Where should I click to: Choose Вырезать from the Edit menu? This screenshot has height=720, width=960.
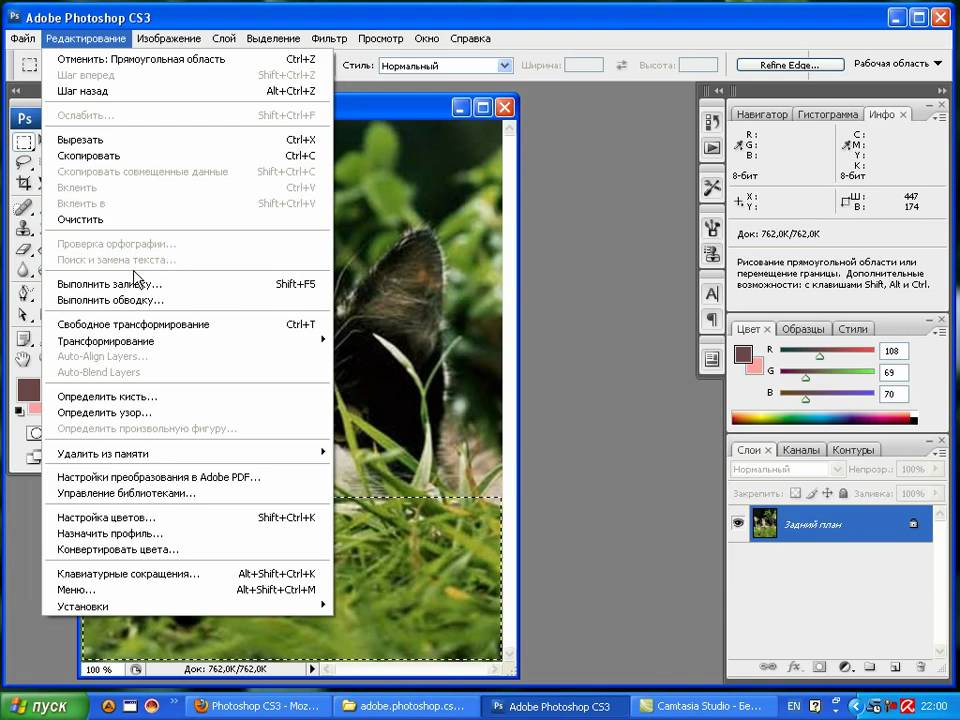pos(188,140)
